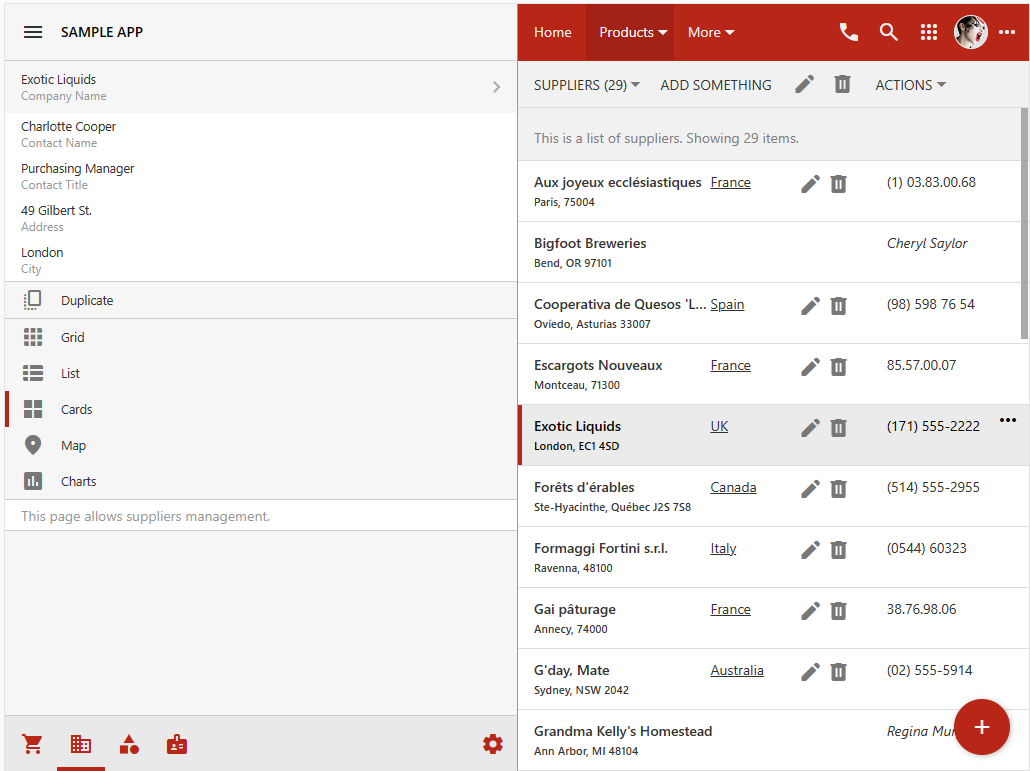Edit Exotic Liquids with its pencil icon
This screenshot has height=771, width=1030.
(810, 427)
